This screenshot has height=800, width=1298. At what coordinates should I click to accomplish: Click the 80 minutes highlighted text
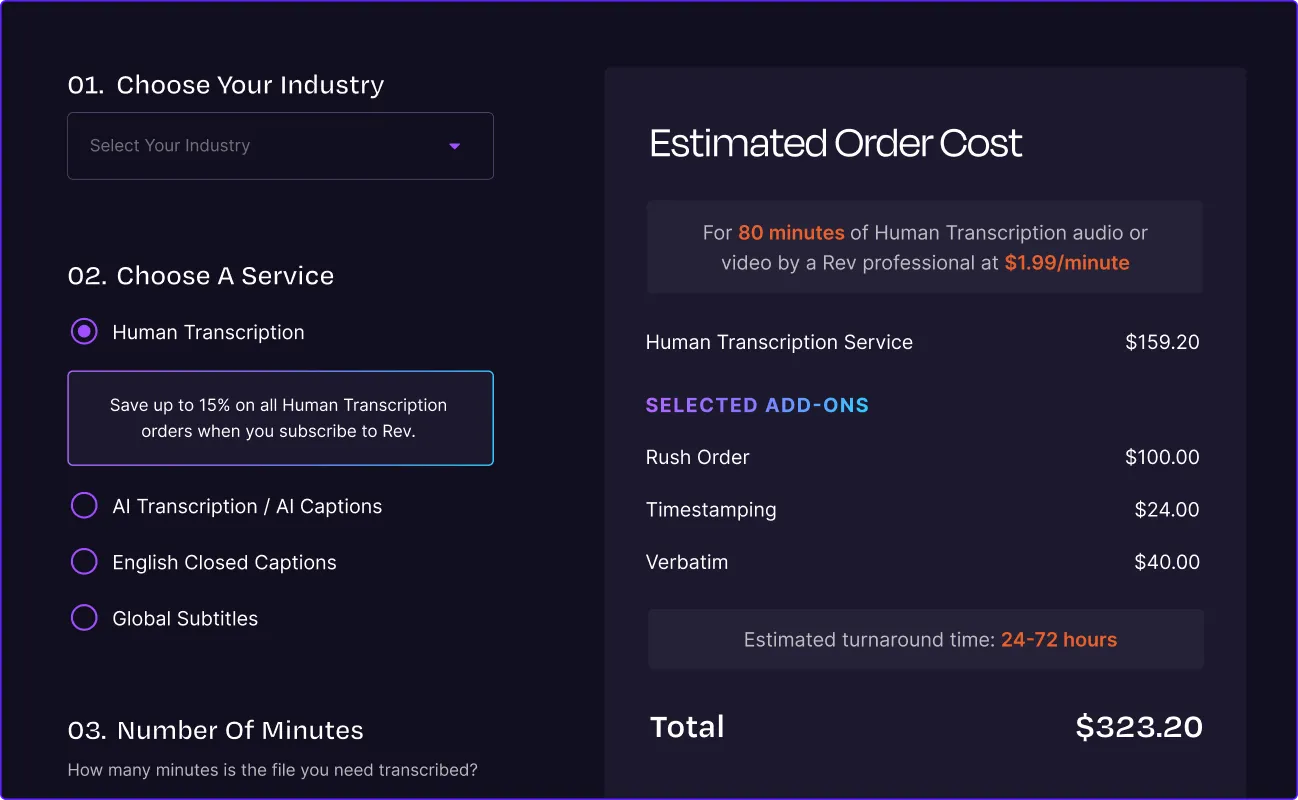tap(791, 233)
